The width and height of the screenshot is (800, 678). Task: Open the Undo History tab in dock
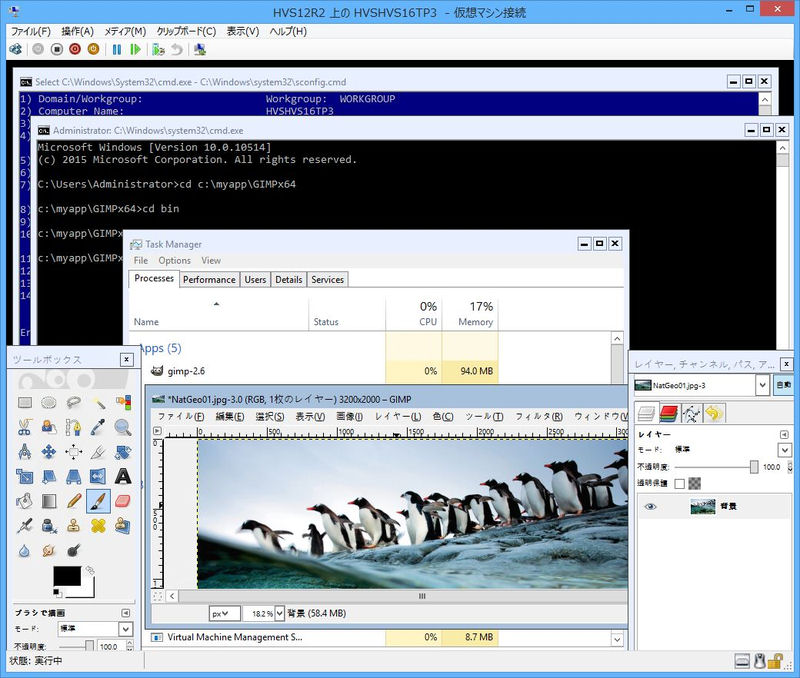[x=714, y=413]
